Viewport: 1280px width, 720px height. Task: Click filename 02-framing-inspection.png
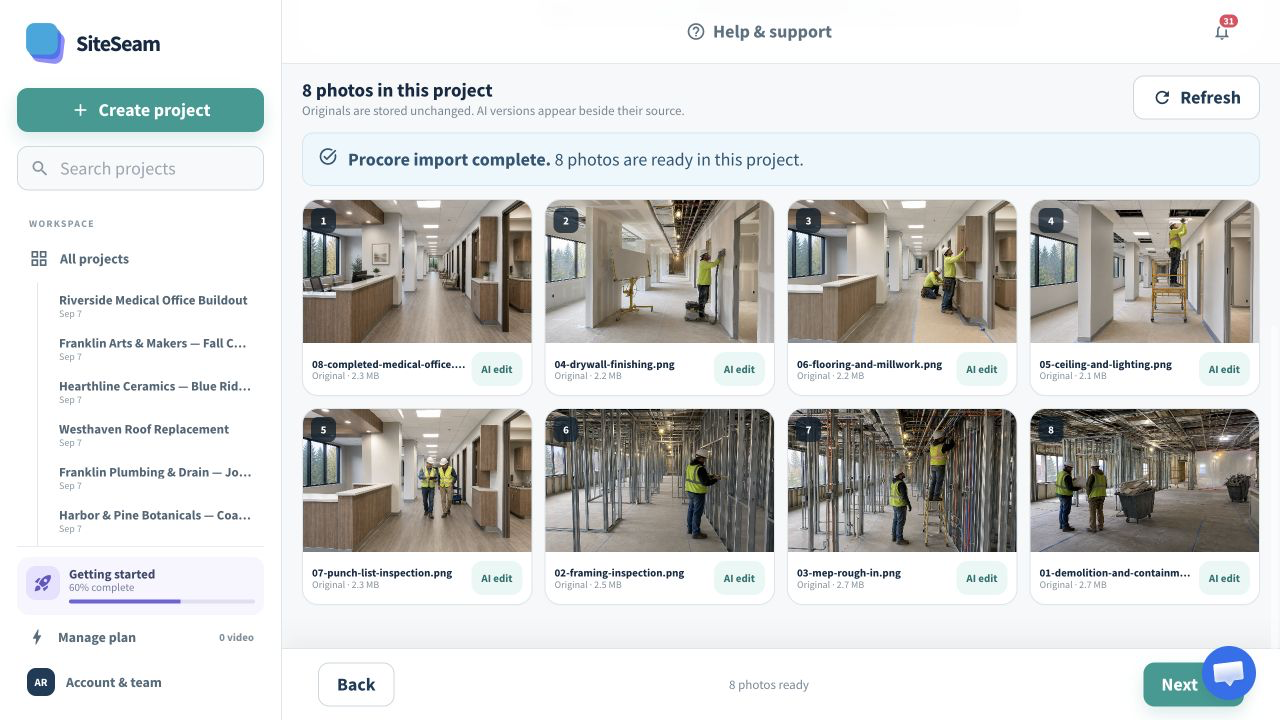[619, 573]
